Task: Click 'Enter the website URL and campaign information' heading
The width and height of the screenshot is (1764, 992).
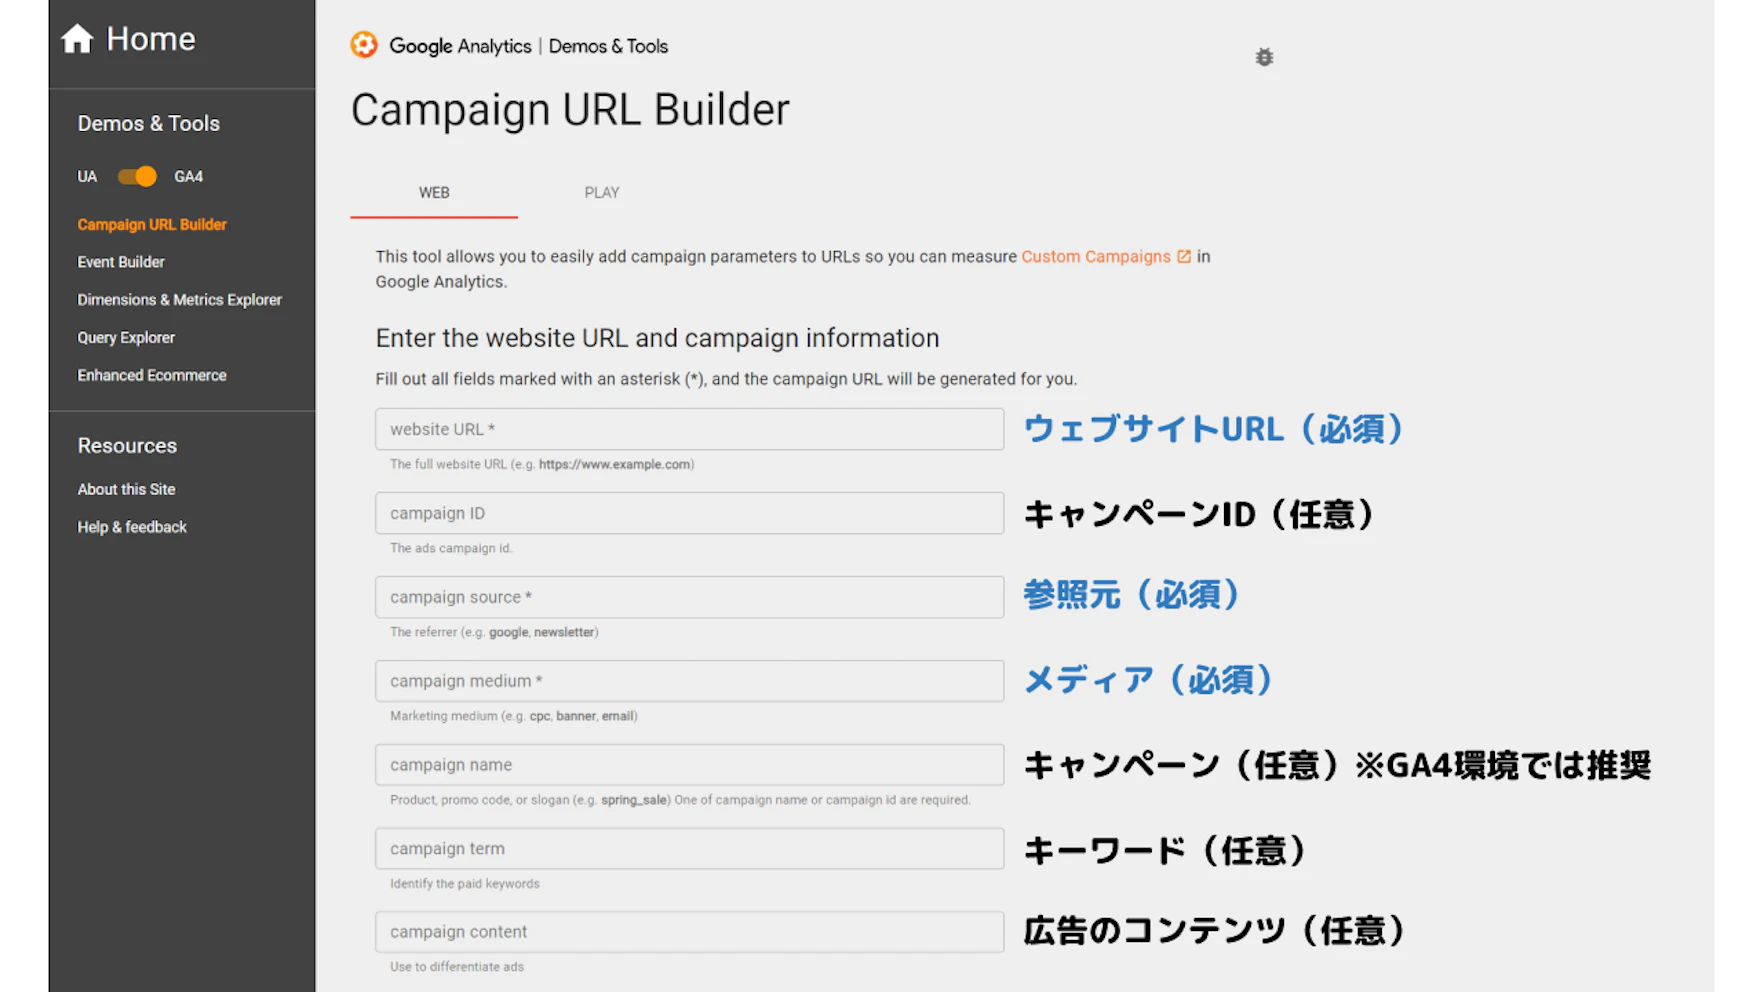Action: point(657,338)
